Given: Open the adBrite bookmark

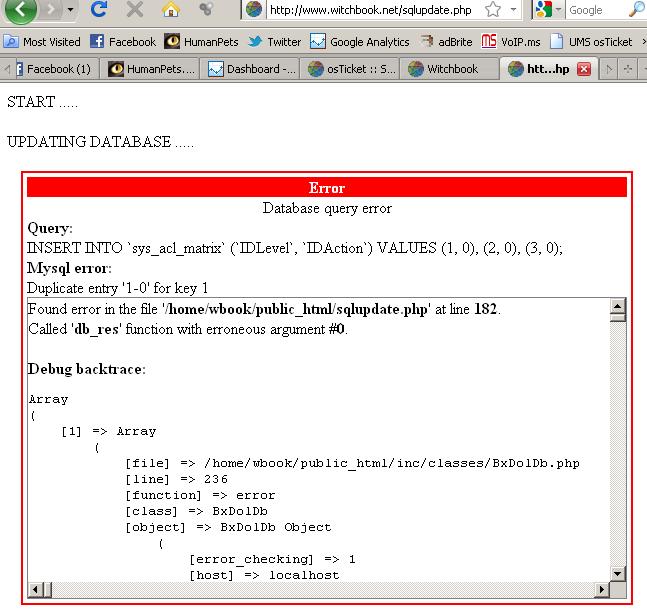Looking at the screenshot, I should [x=446, y=42].
